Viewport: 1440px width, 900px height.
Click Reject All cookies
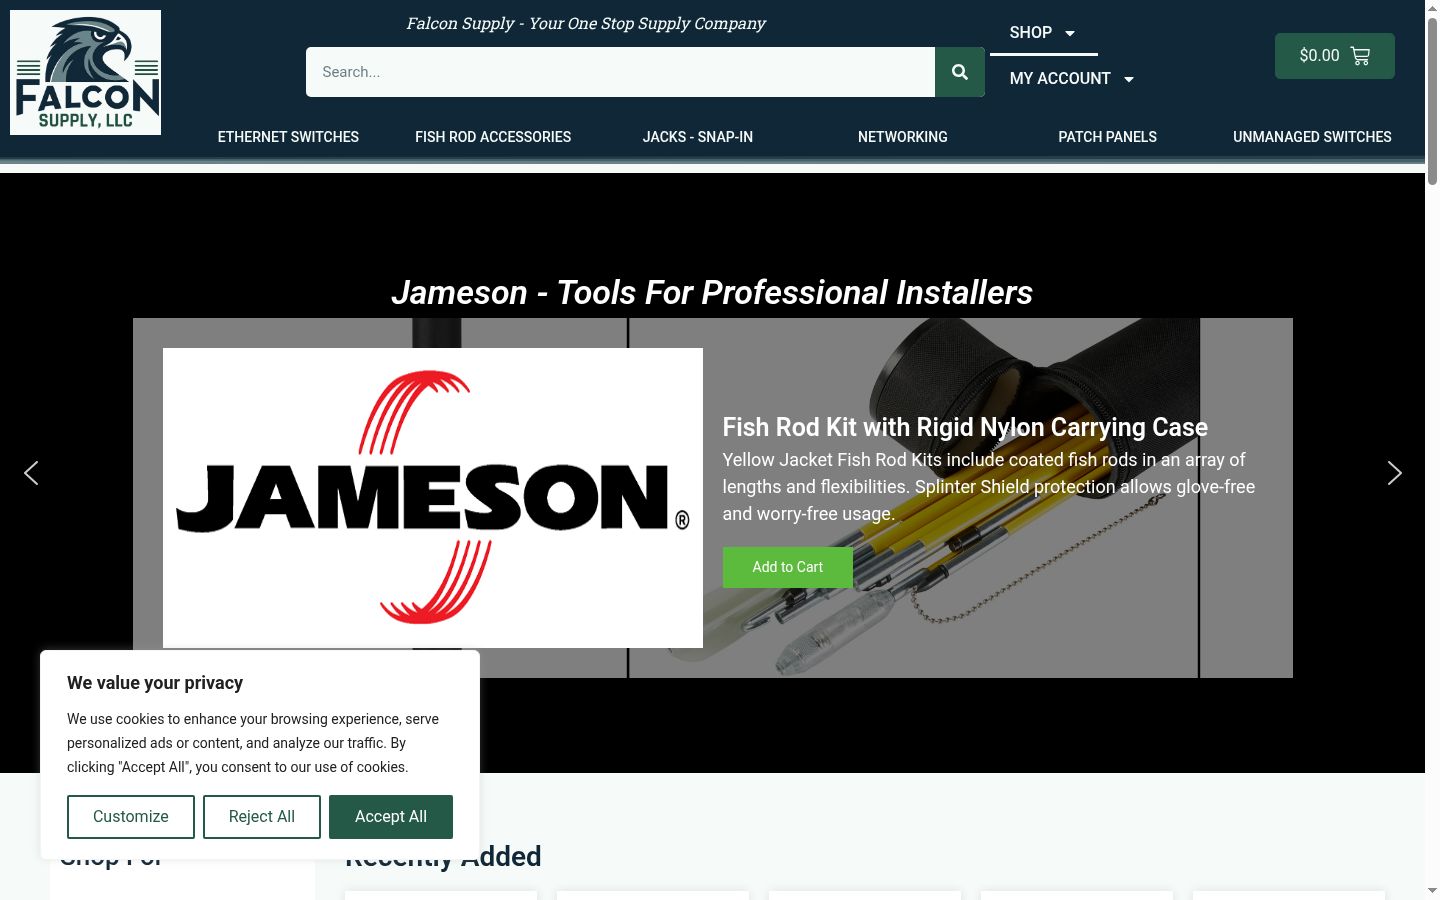(x=262, y=817)
